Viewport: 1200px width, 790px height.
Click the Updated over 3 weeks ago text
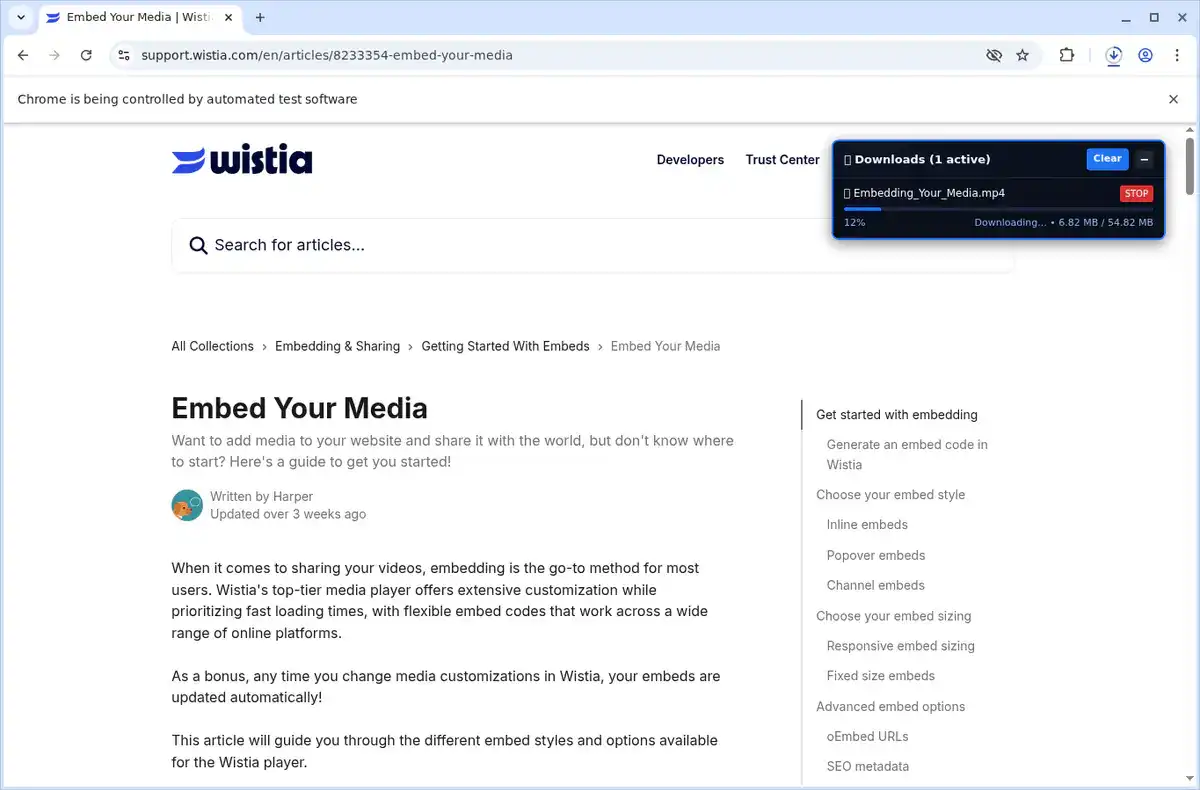point(288,514)
